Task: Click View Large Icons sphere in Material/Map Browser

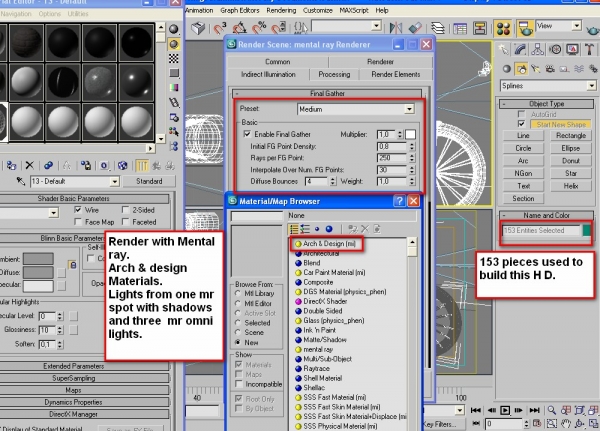Action: 329,229
